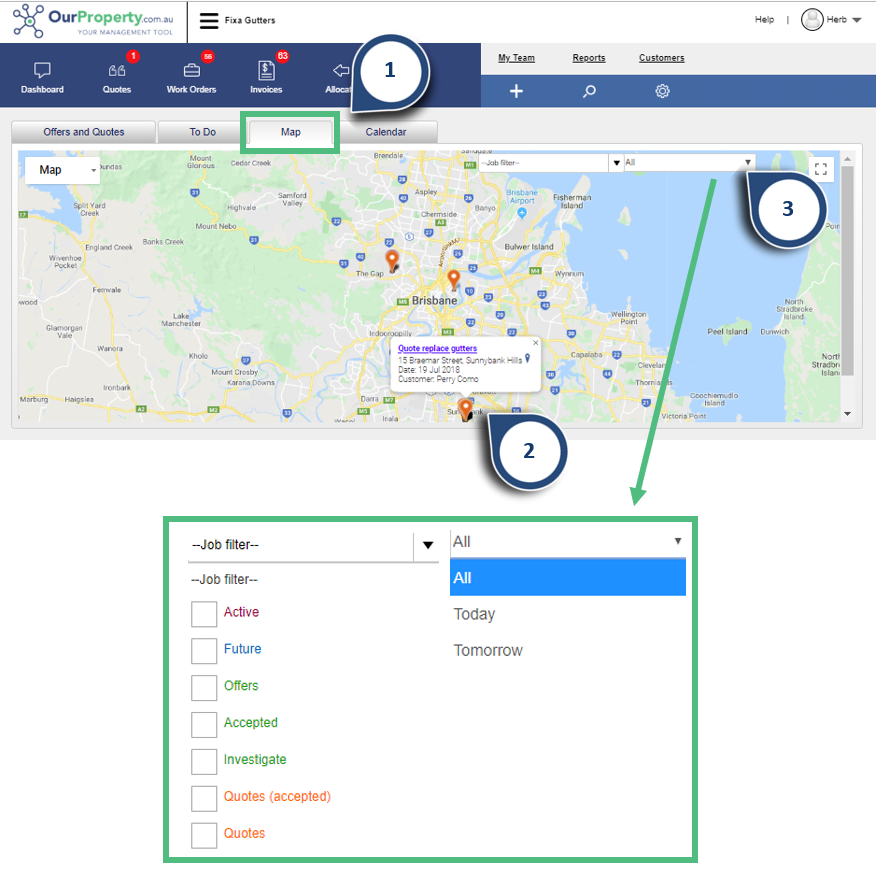Viewport: 878px width, 870px height.
Task: Select the map pin near The Gap
Action: (x=392, y=260)
